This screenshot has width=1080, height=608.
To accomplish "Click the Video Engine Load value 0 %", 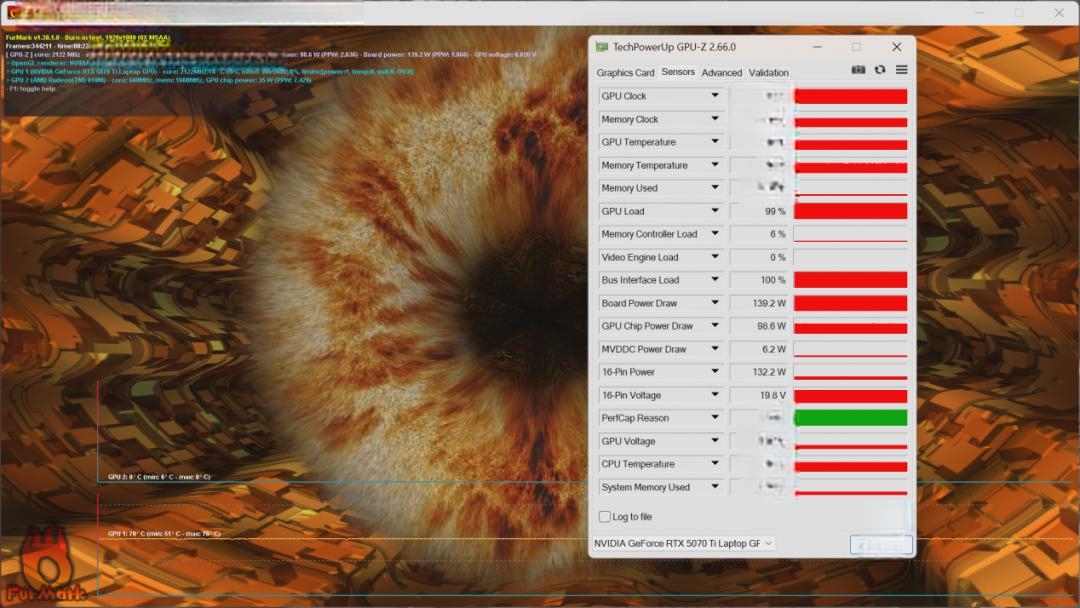I will click(778, 257).
